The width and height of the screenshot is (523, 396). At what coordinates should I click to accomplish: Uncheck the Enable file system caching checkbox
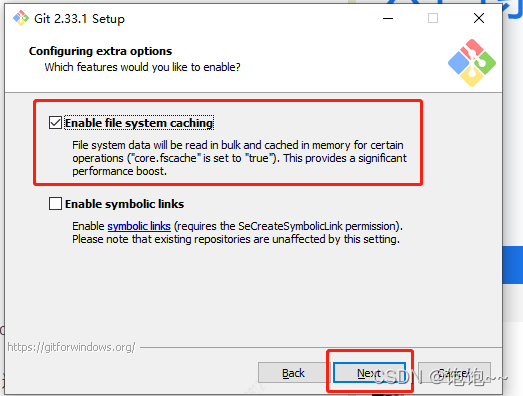55,123
